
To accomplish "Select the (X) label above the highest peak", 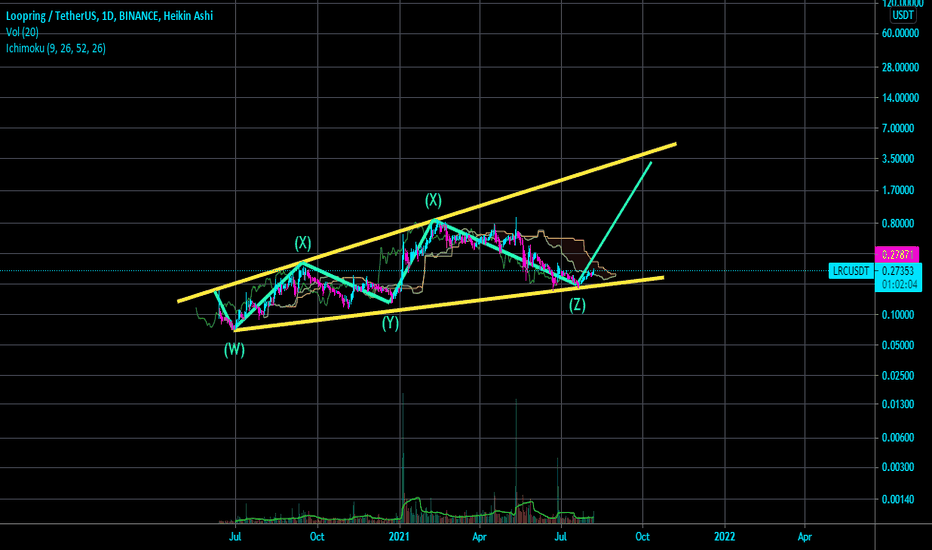I will point(433,200).
